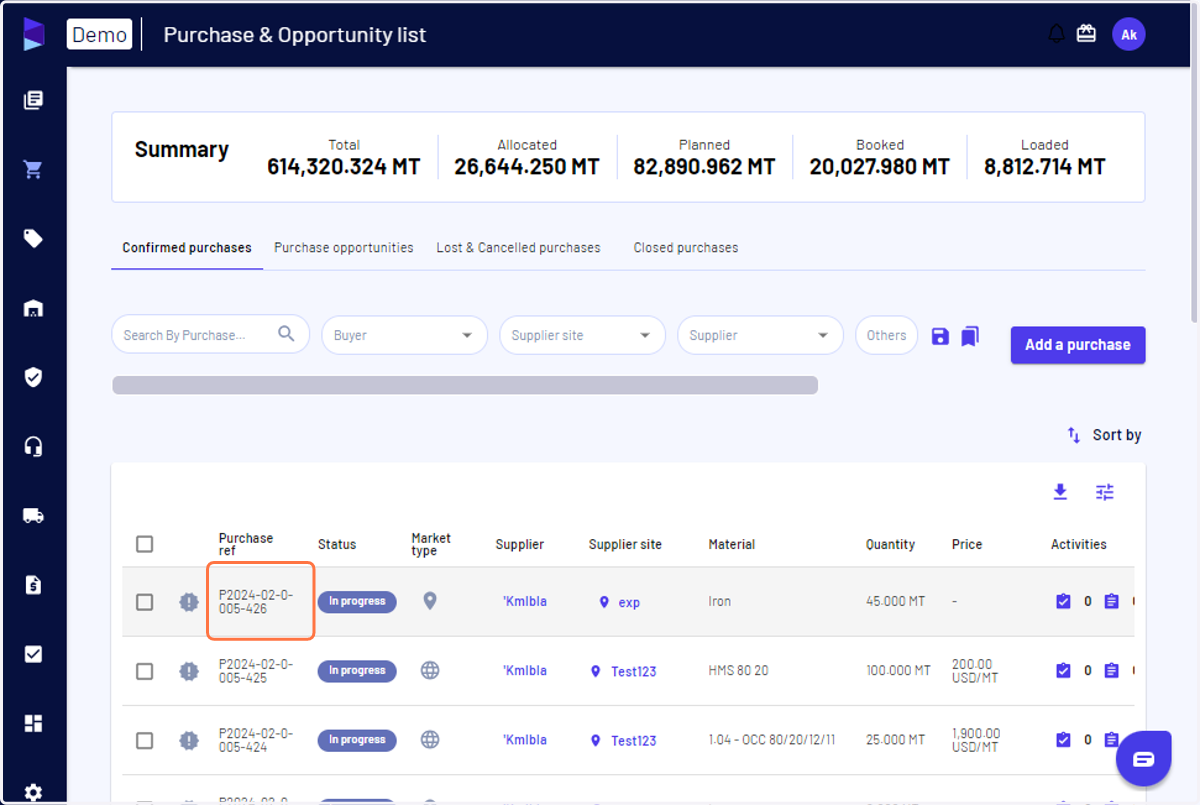Click the horizontal gray scrollbar under filters
Viewport: 1200px width, 805px height.
(x=465, y=385)
